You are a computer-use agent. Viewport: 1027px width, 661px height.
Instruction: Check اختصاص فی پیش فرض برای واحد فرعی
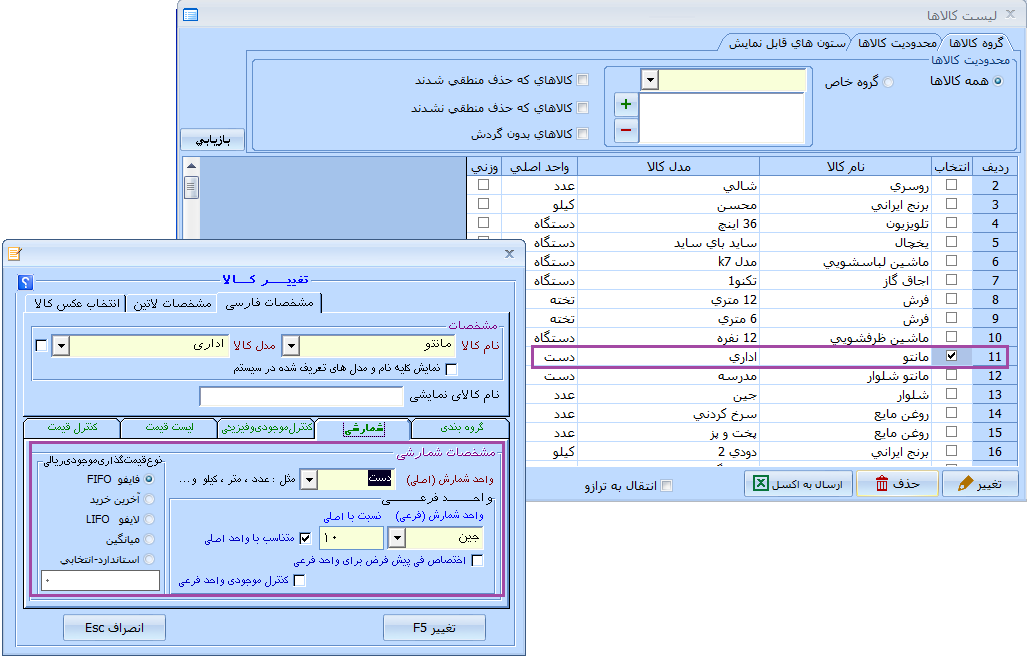[477, 560]
